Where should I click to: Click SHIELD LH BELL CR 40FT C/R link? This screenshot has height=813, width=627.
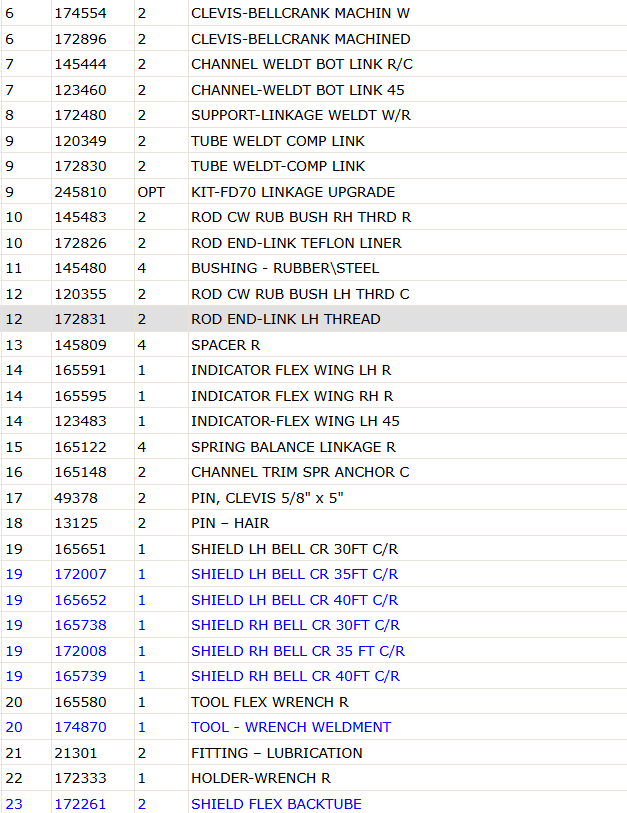[294, 600]
